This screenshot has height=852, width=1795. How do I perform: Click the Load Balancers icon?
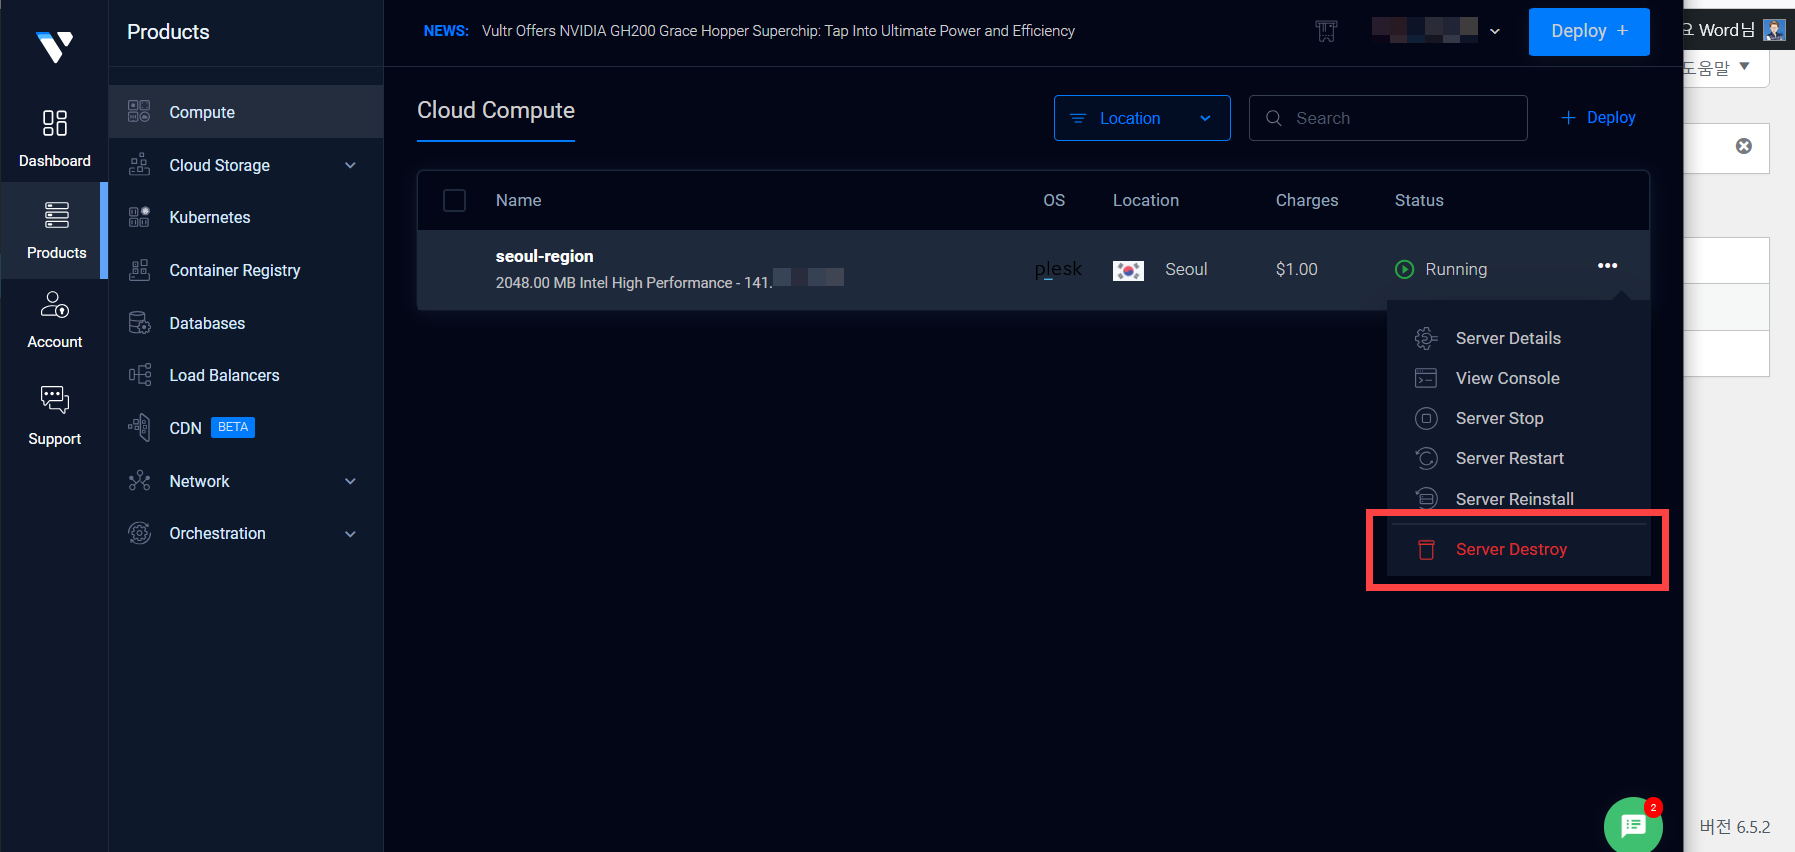coord(139,374)
